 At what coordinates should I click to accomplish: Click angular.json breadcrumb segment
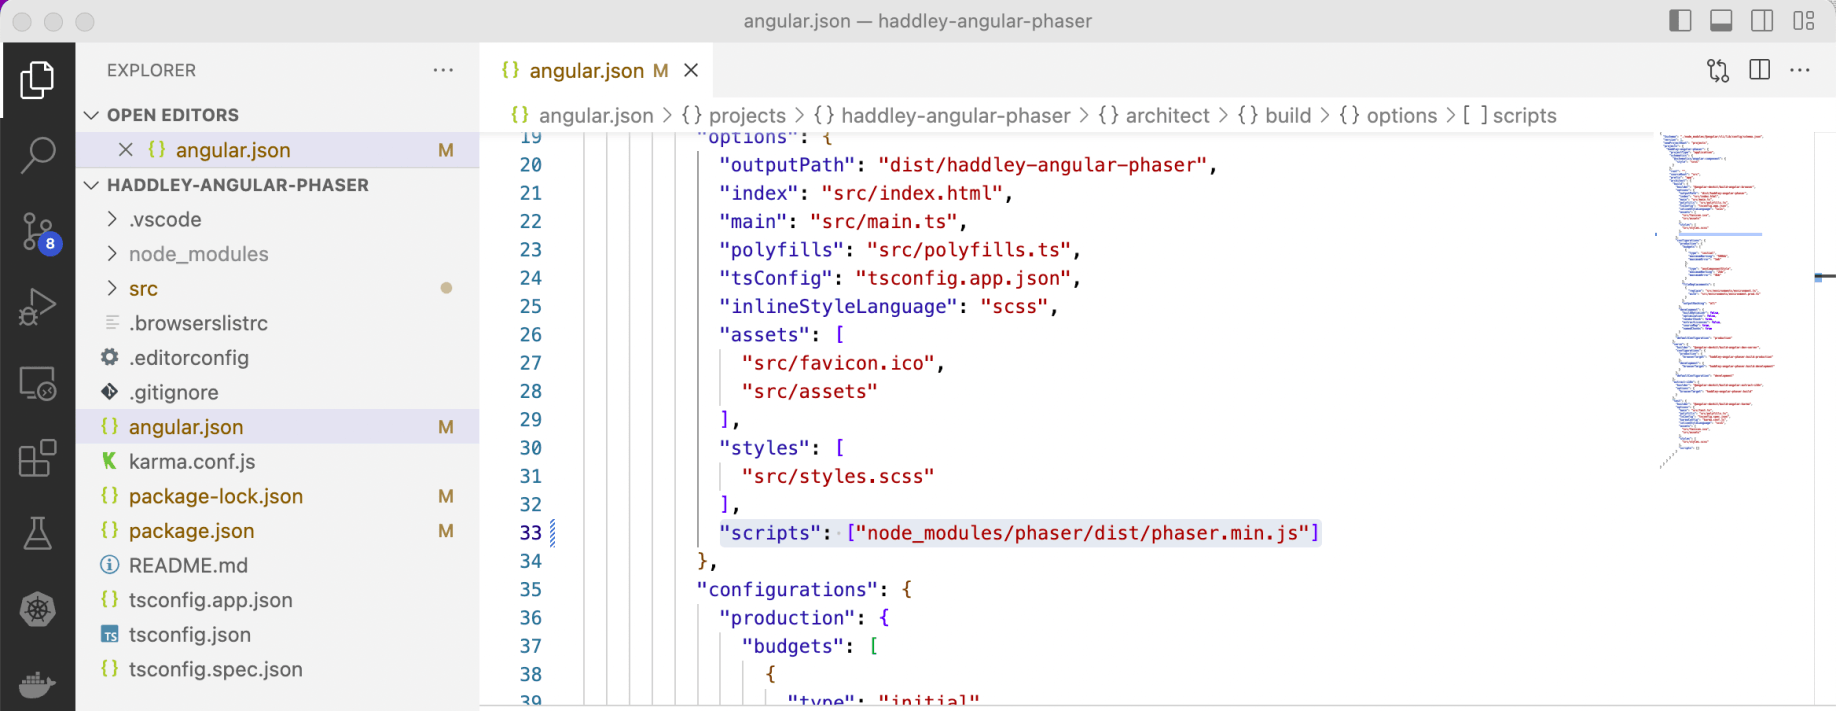(582, 116)
